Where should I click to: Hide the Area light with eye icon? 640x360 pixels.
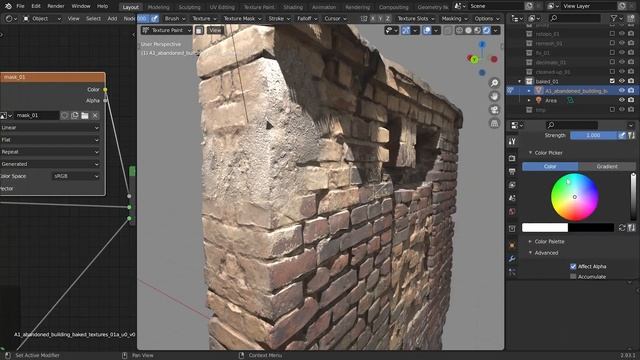pos(622,100)
